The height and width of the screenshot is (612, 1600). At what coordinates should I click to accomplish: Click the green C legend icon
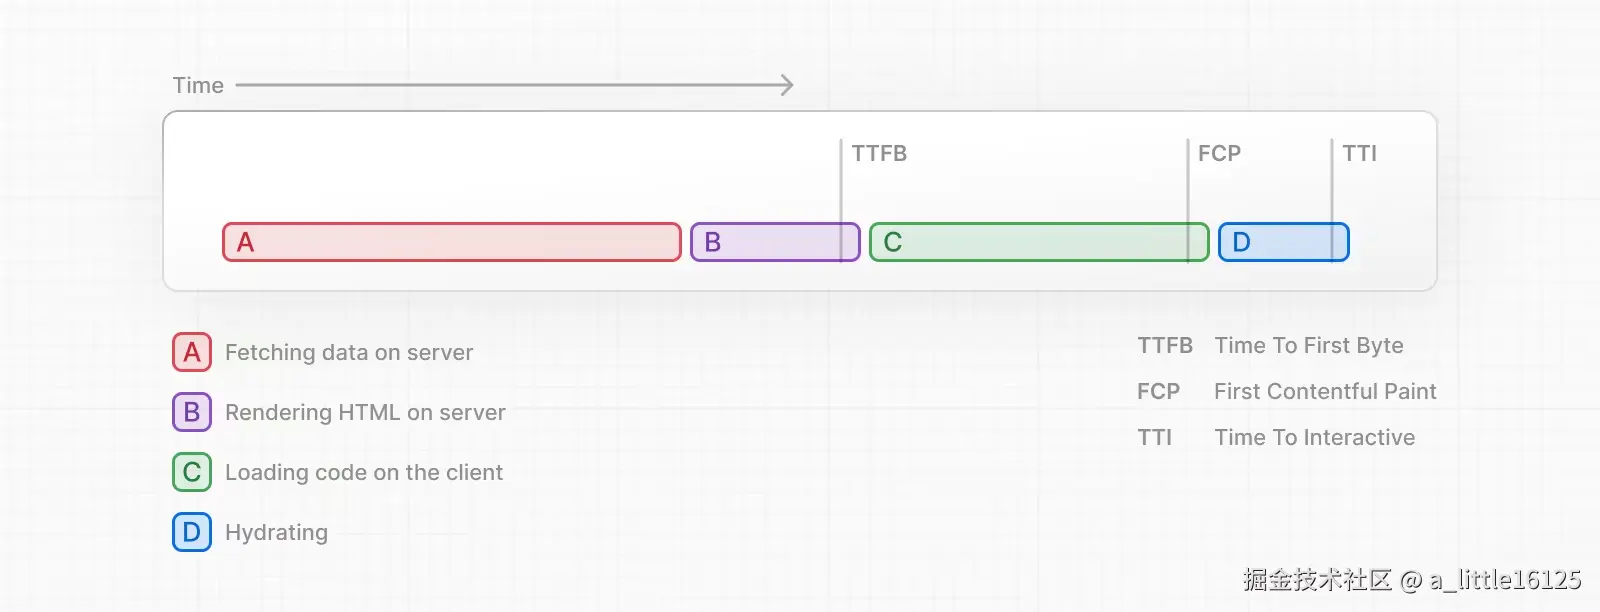[x=192, y=472]
